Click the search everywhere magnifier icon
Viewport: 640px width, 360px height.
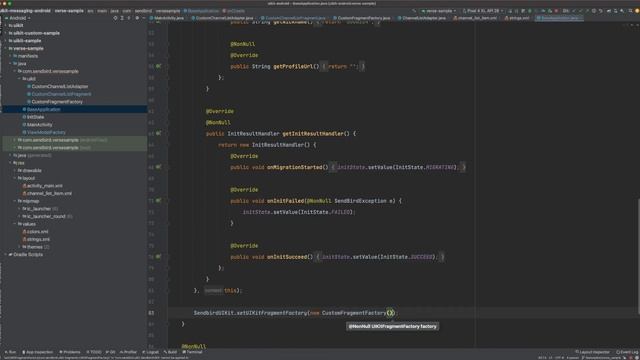[x=622, y=11]
